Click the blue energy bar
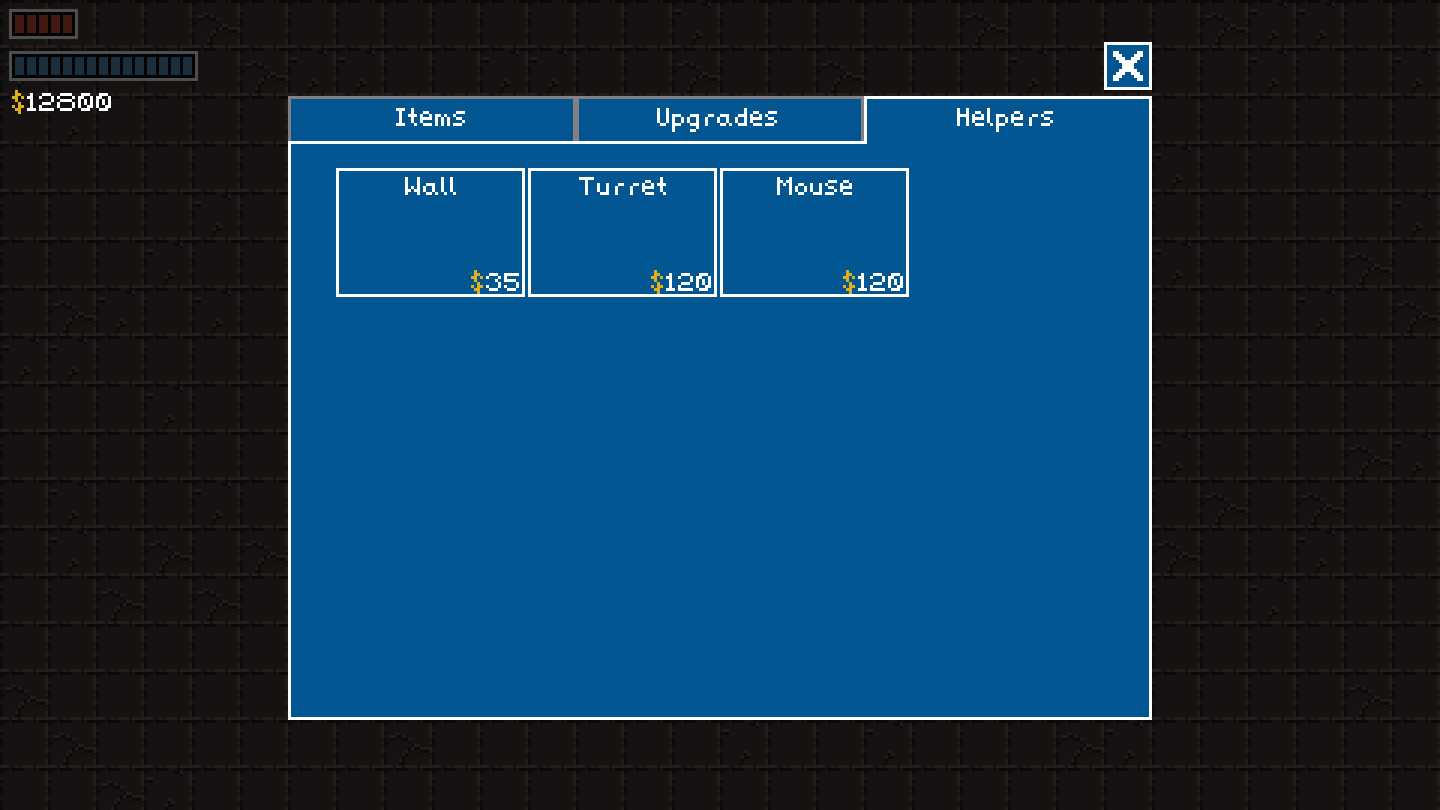This screenshot has width=1440, height=810. tap(103, 66)
